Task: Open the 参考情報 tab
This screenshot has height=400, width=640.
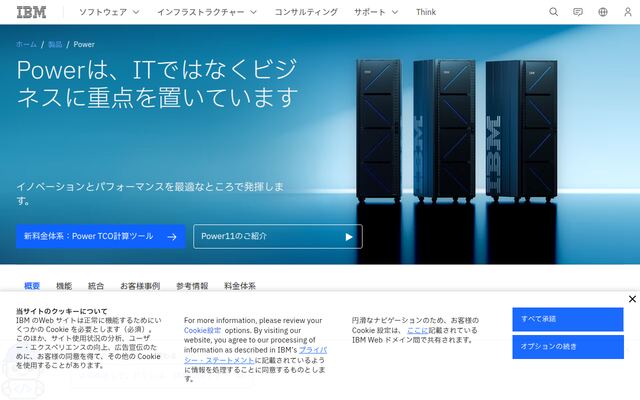Action: tap(192, 286)
